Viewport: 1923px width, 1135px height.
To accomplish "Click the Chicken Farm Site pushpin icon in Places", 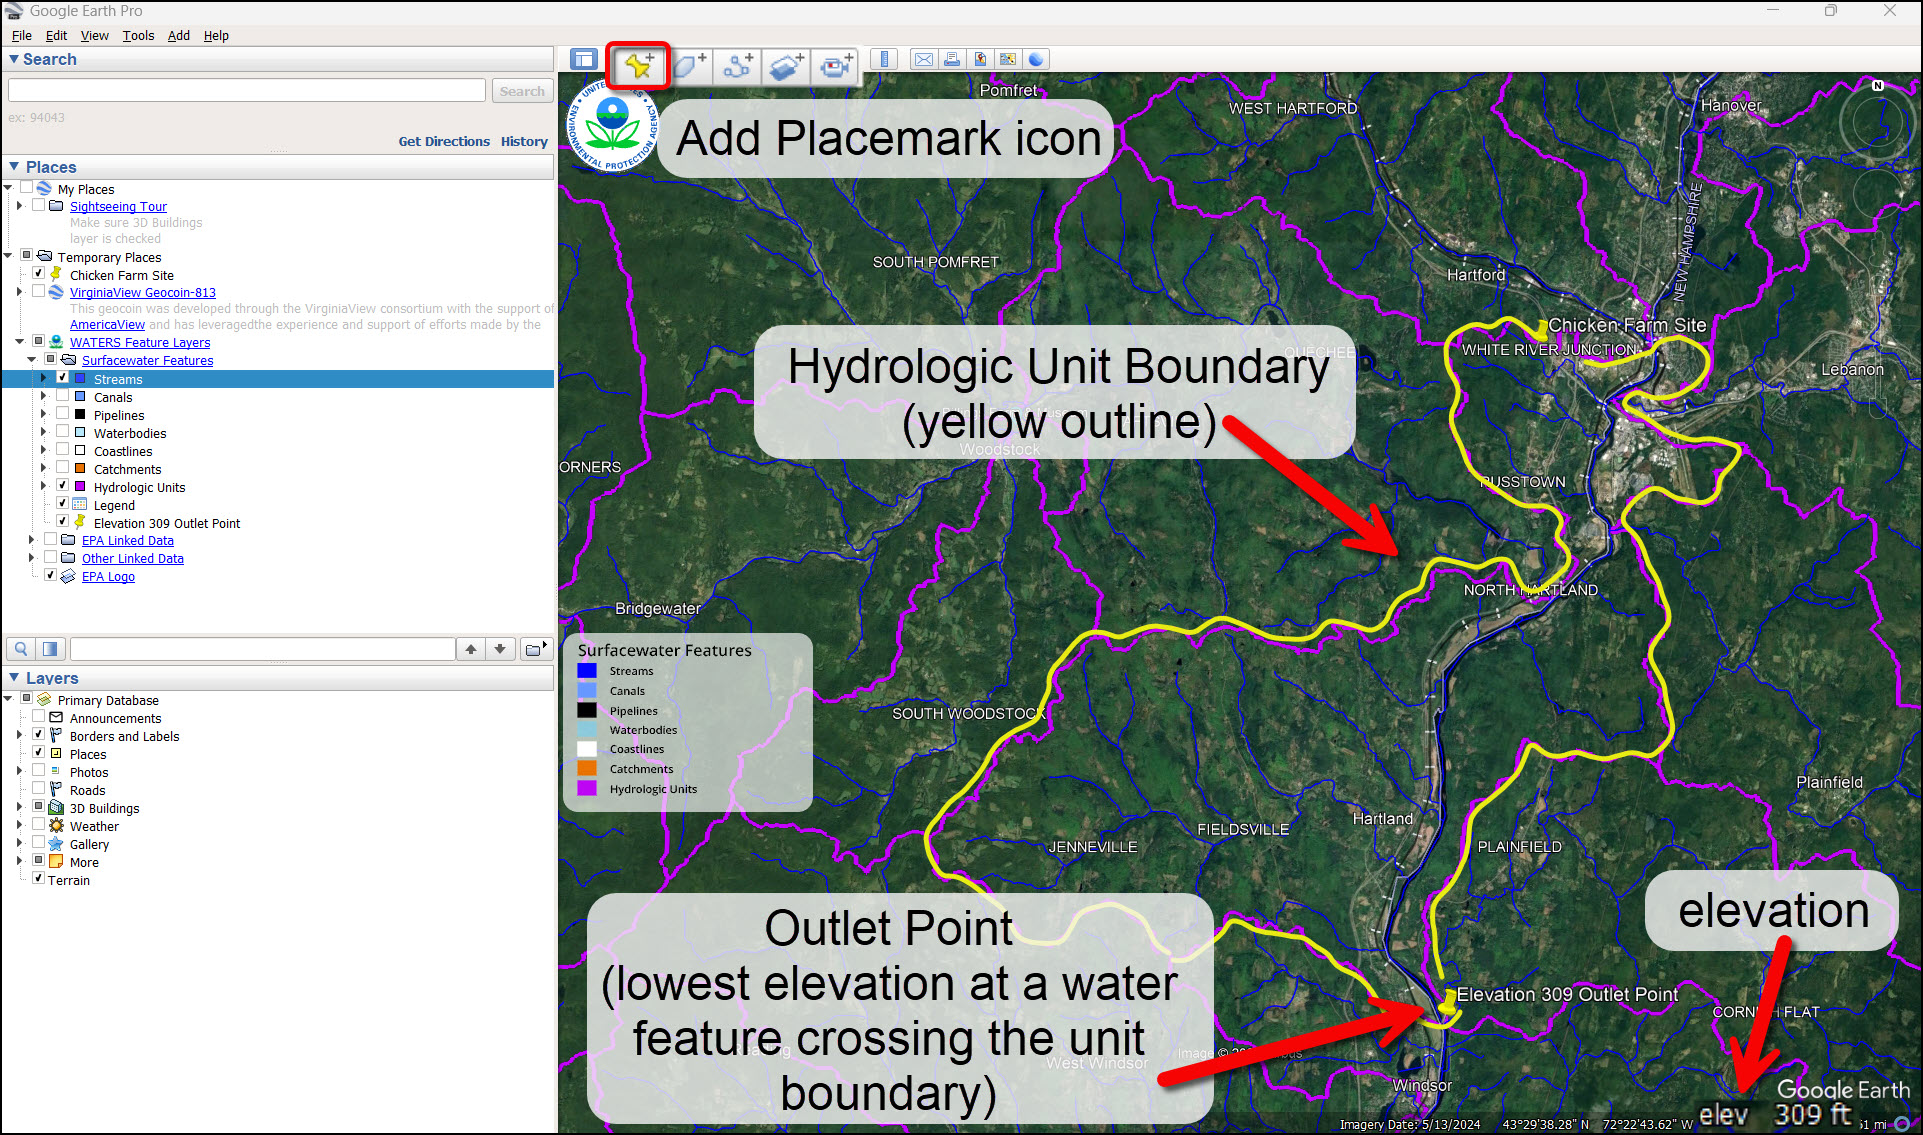I will [57, 274].
